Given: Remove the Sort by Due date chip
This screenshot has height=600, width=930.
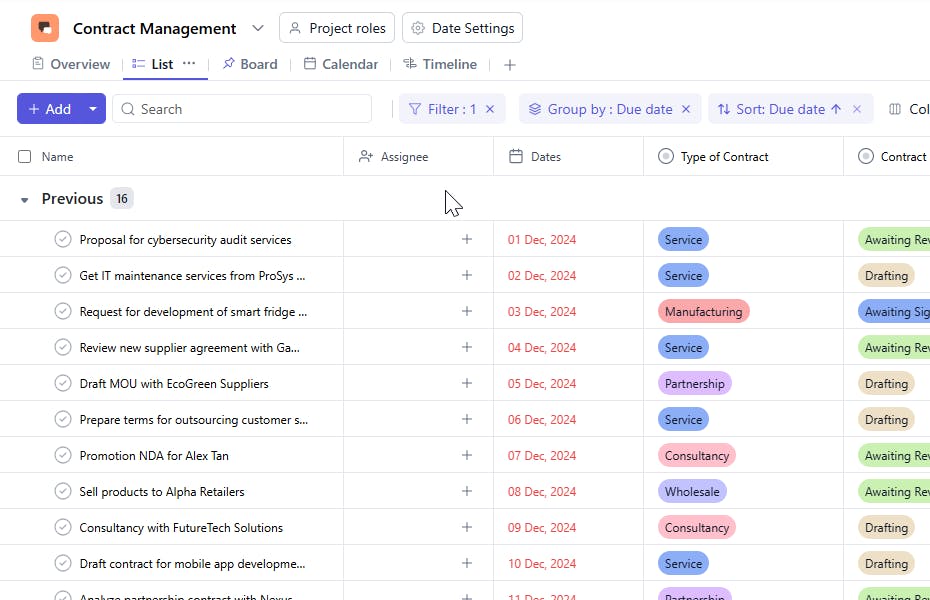Looking at the screenshot, I should click(x=857, y=109).
